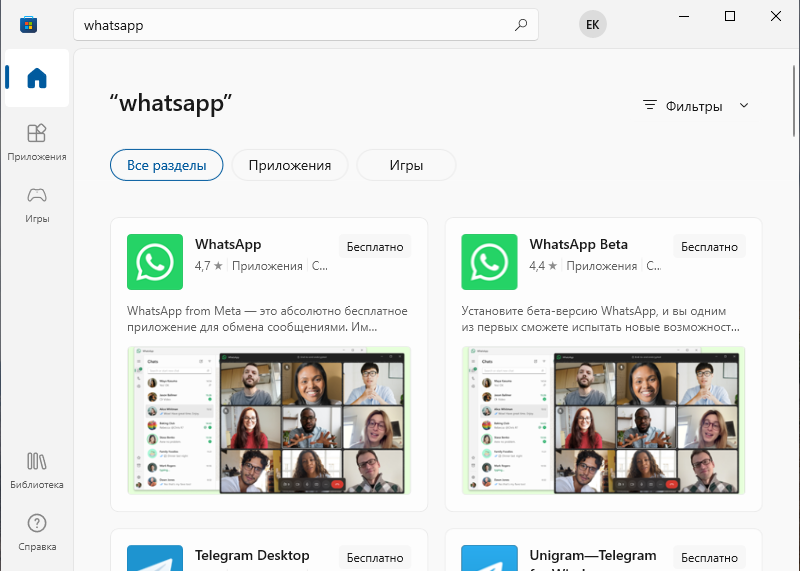Select the Все разделы tab
This screenshot has width=800, height=571.
[x=166, y=165]
